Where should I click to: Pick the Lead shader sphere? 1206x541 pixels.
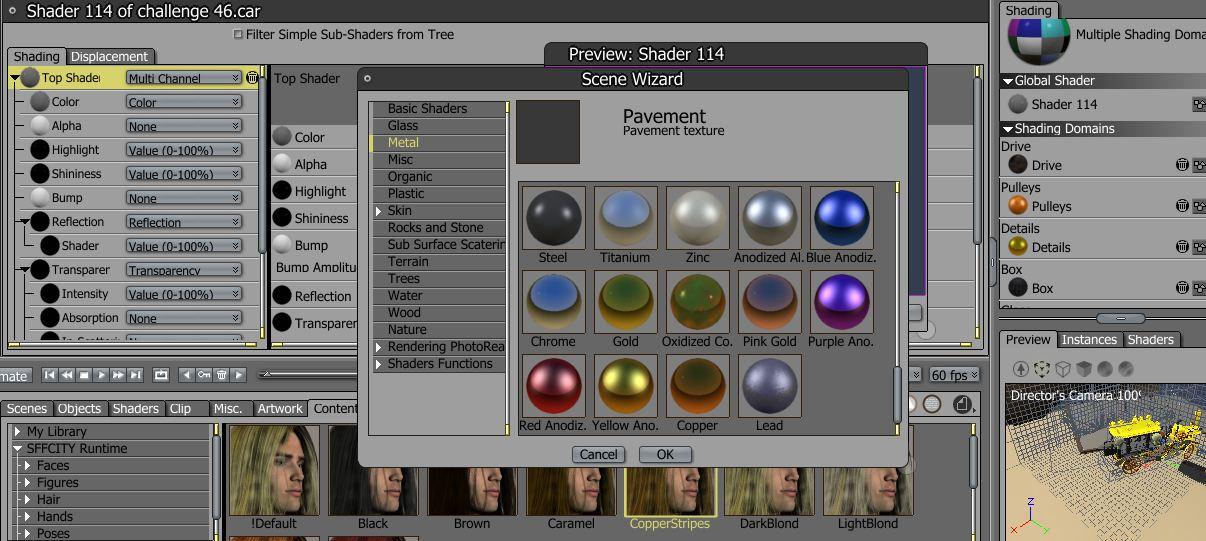769,385
